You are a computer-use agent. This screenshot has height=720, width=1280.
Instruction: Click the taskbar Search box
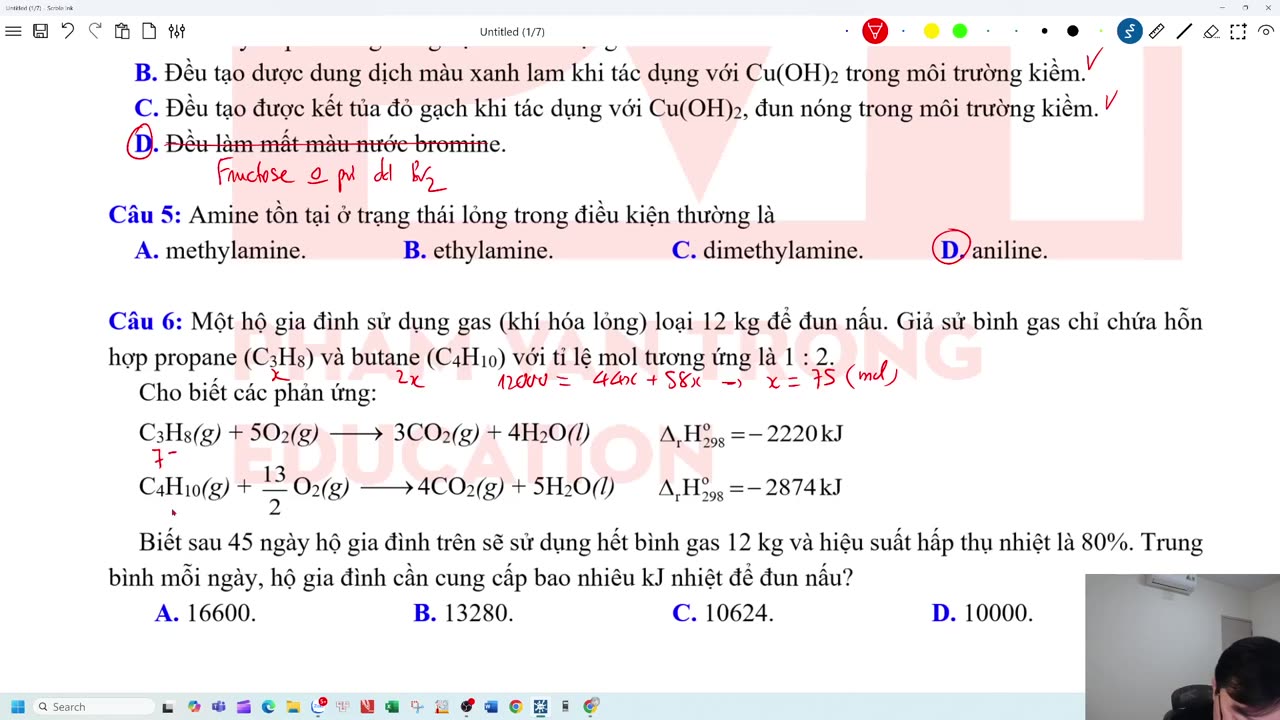click(x=92, y=707)
